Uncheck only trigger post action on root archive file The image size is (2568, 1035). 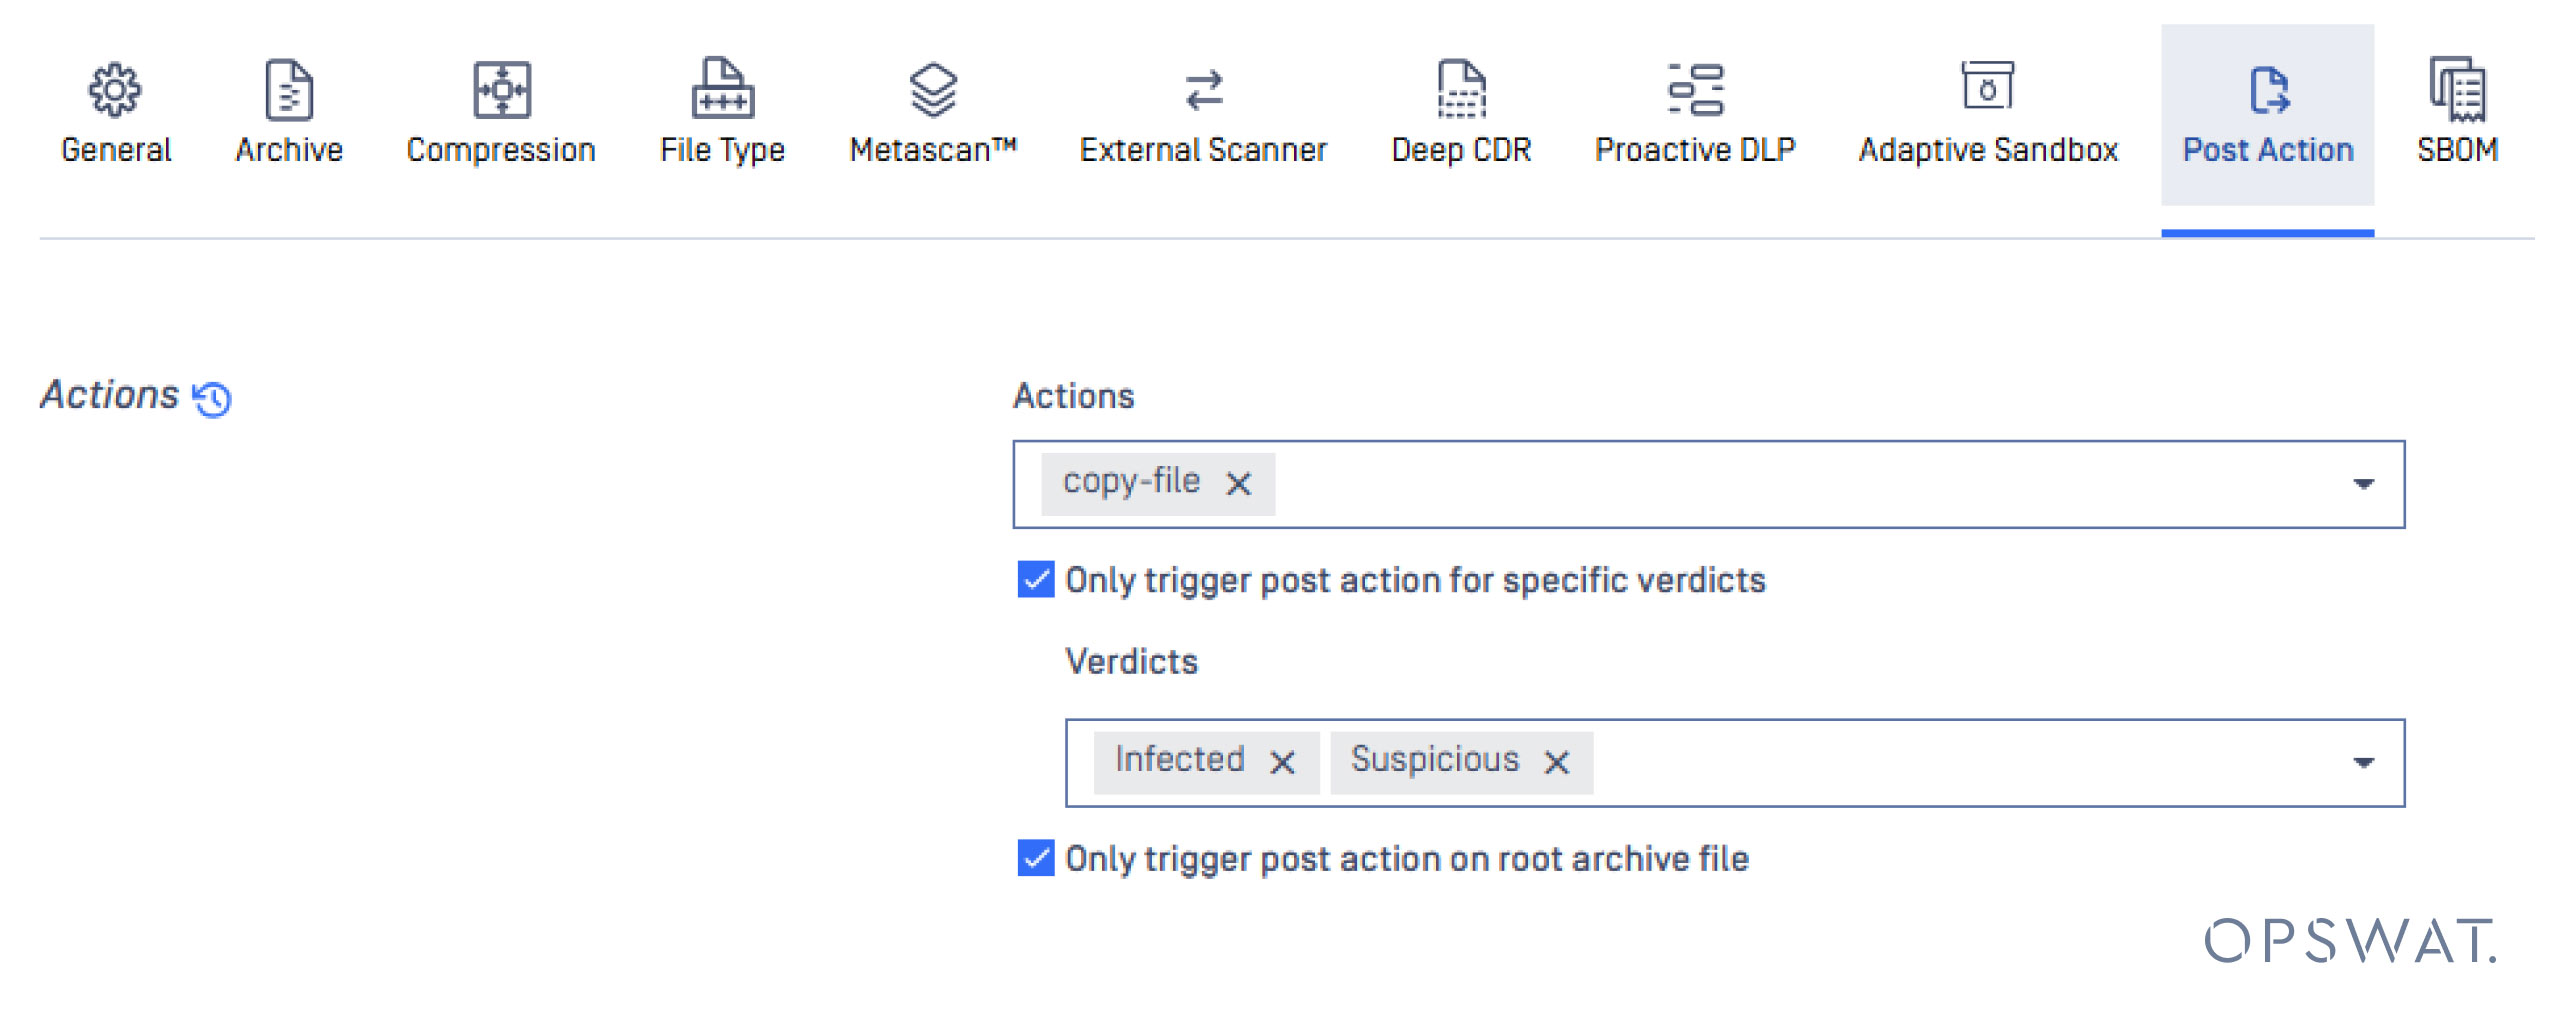tap(1035, 857)
